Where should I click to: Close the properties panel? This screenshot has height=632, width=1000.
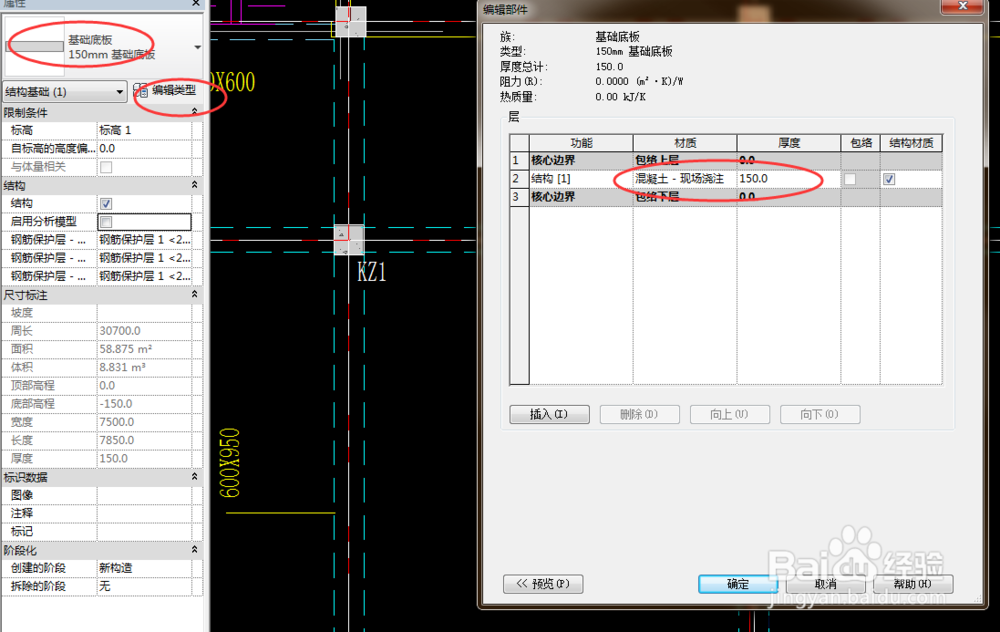point(196,3)
